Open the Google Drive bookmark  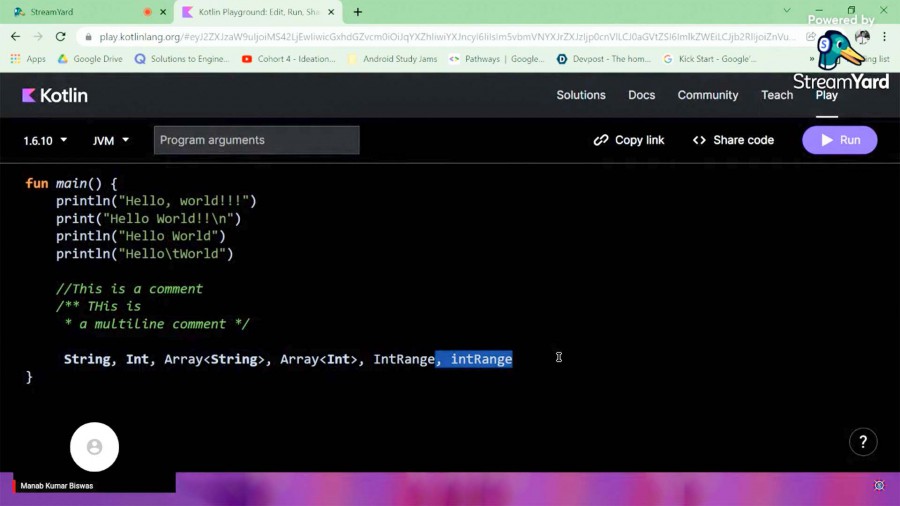coord(90,59)
